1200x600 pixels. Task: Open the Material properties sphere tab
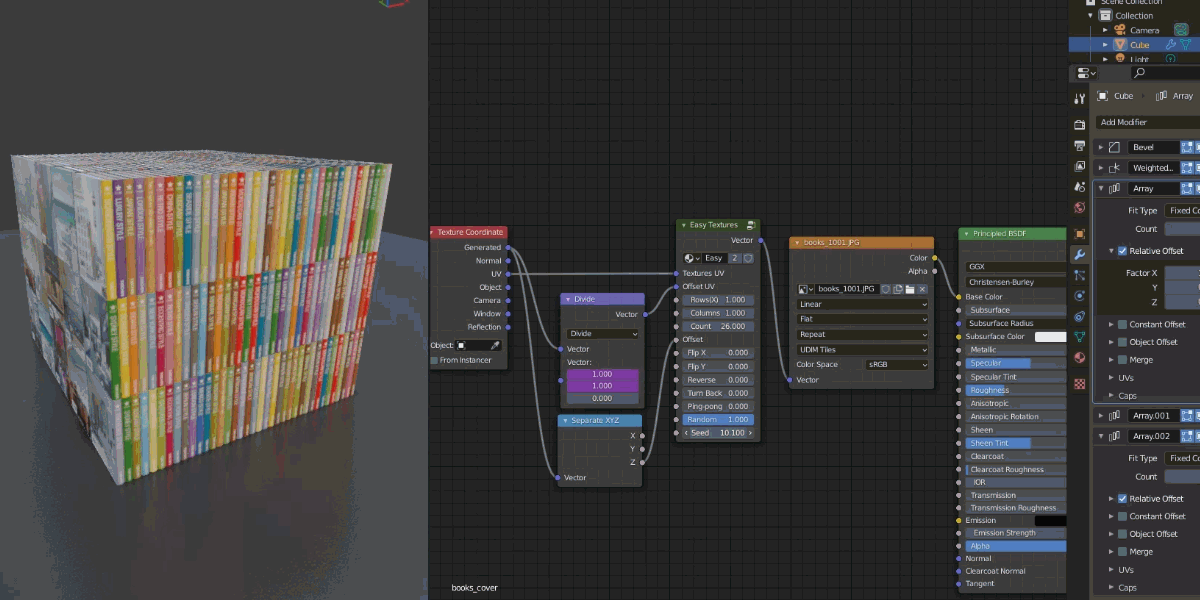pyautogui.click(x=1079, y=358)
